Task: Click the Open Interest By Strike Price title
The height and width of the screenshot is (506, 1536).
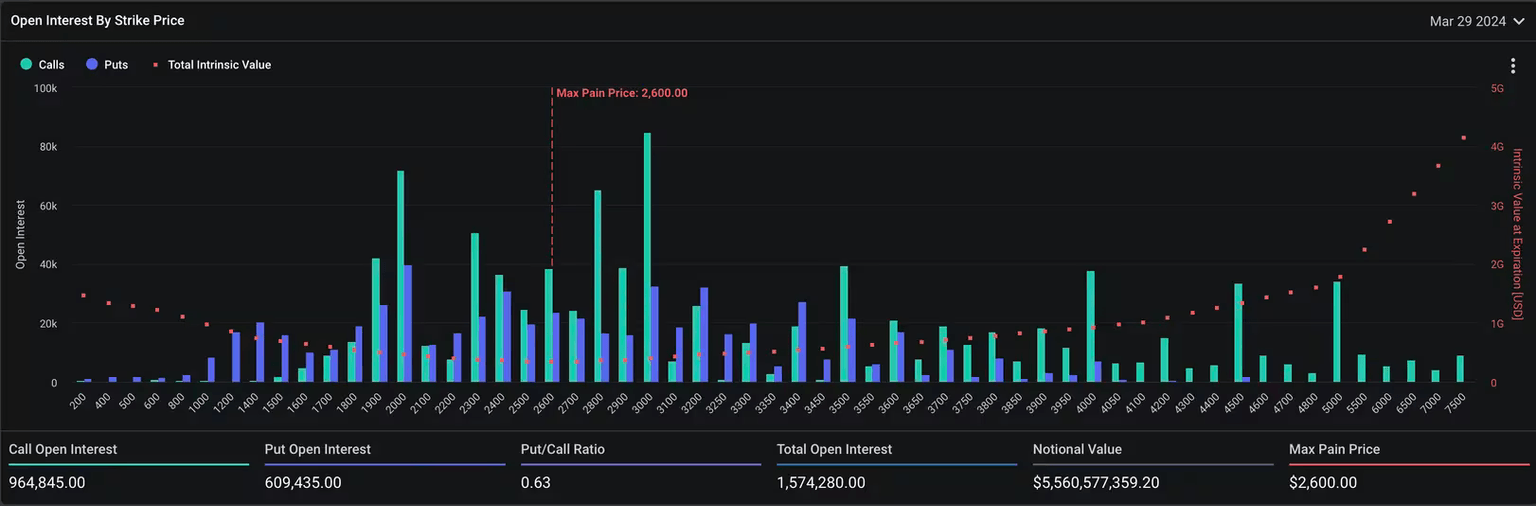Action: (x=97, y=20)
